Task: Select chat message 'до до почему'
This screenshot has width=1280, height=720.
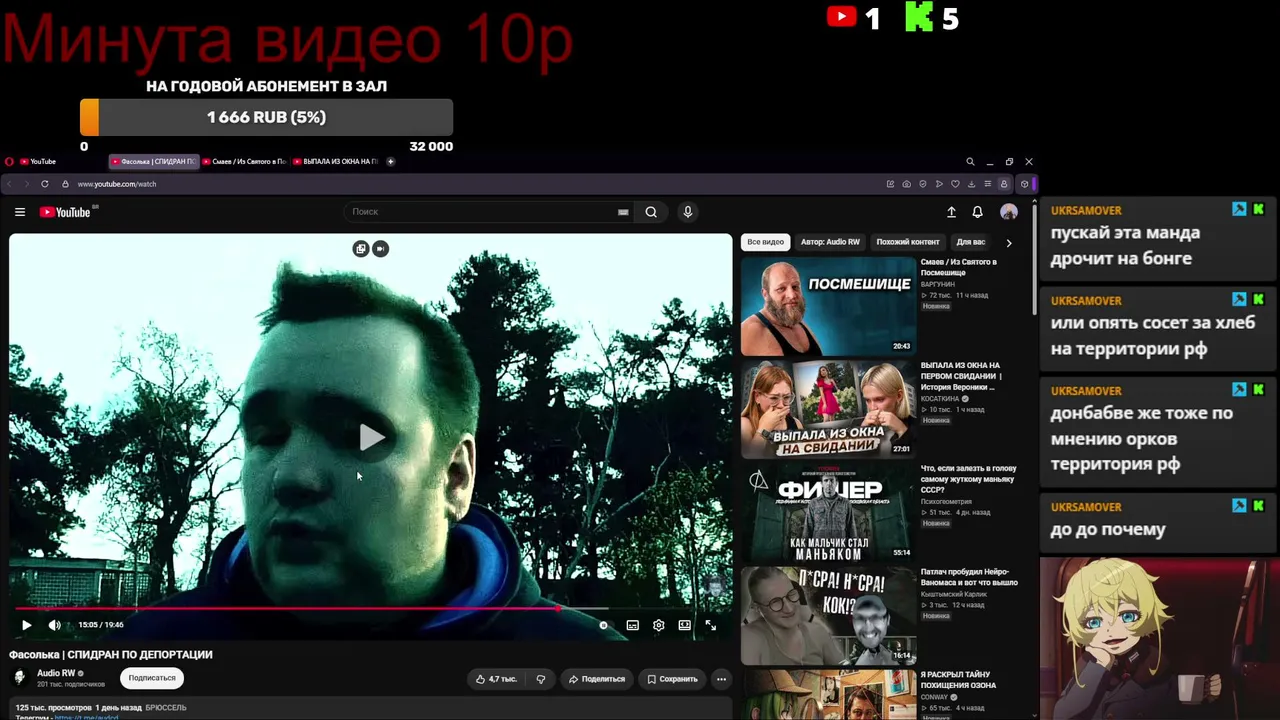Action: coord(1108,530)
